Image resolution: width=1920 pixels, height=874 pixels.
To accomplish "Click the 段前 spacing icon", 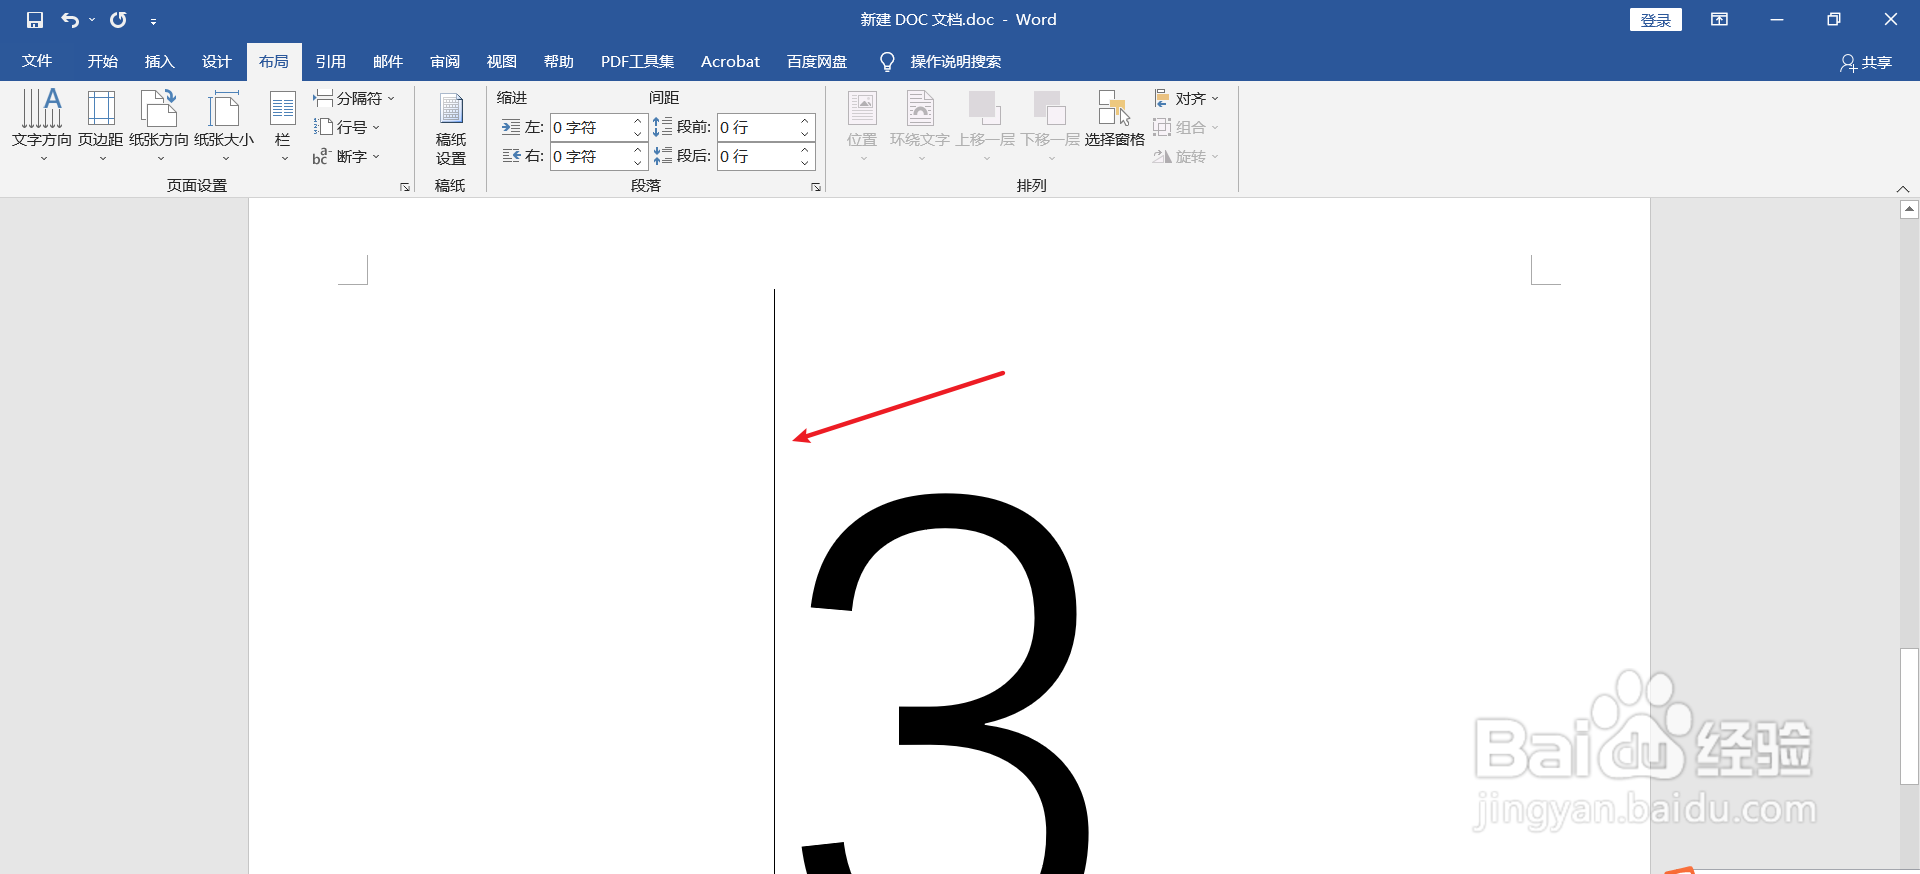I will click(663, 127).
